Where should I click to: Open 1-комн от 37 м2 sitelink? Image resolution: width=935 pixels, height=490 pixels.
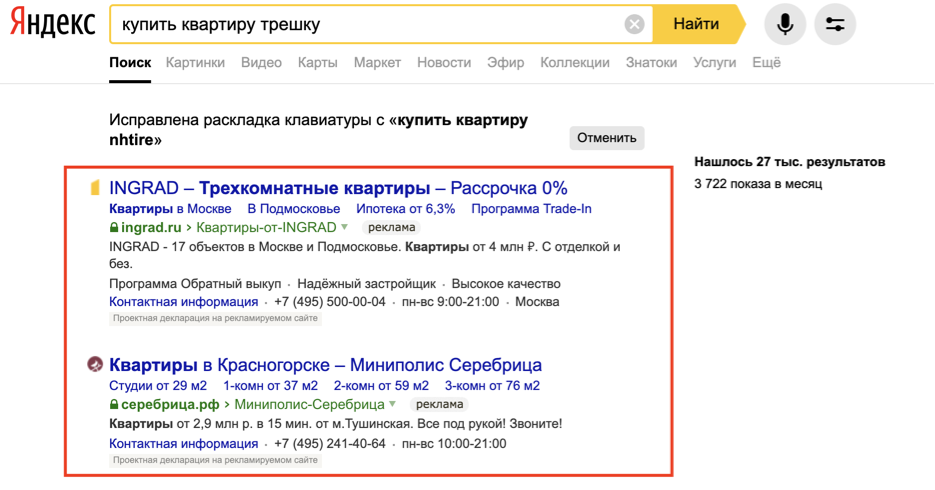click(270, 386)
